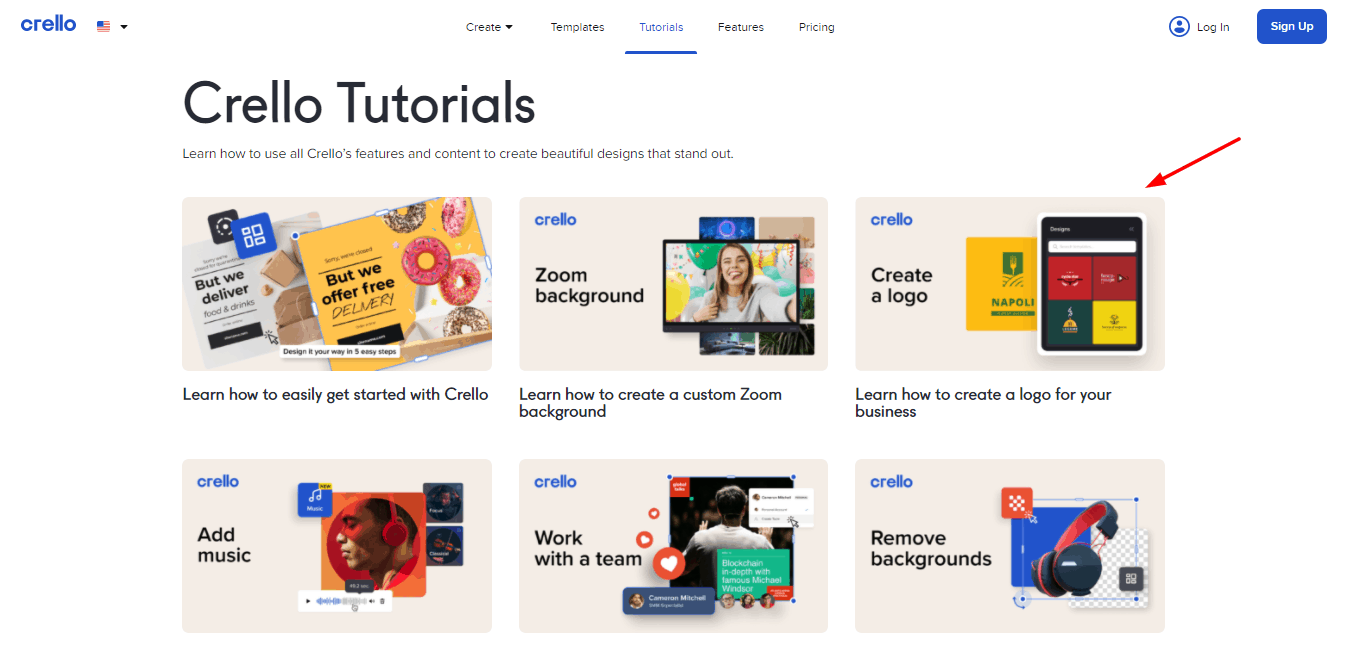The width and height of the screenshot is (1346, 646).
Task: Click the Log In link
Action: (x=1213, y=27)
